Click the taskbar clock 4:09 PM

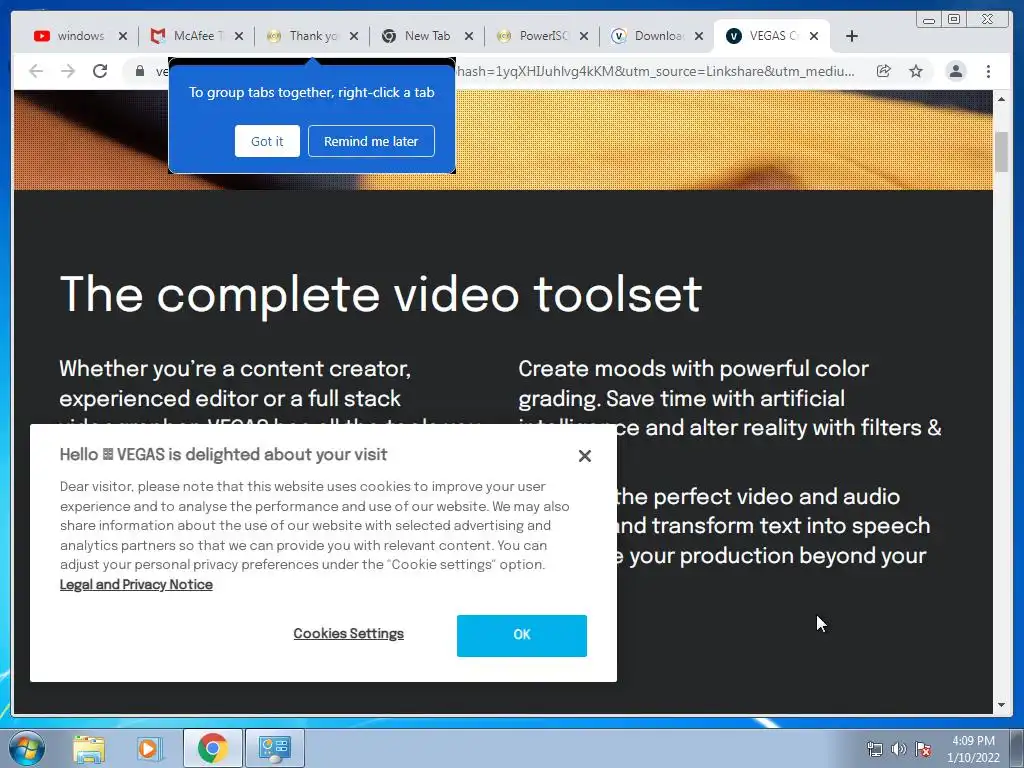pyautogui.click(x=973, y=741)
